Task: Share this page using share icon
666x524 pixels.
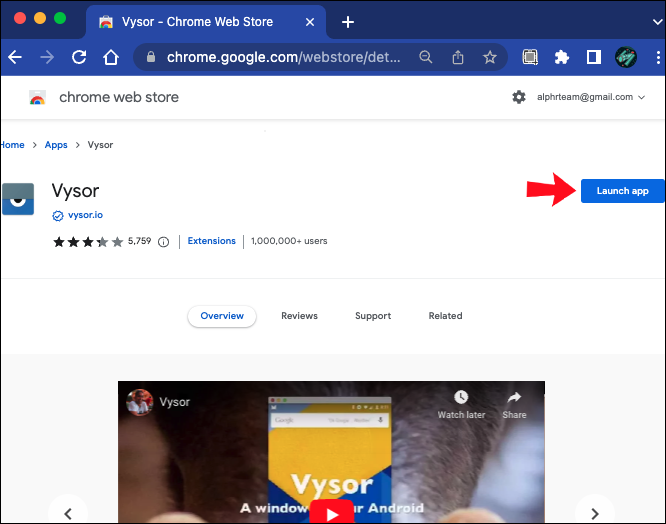Action: (x=457, y=57)
